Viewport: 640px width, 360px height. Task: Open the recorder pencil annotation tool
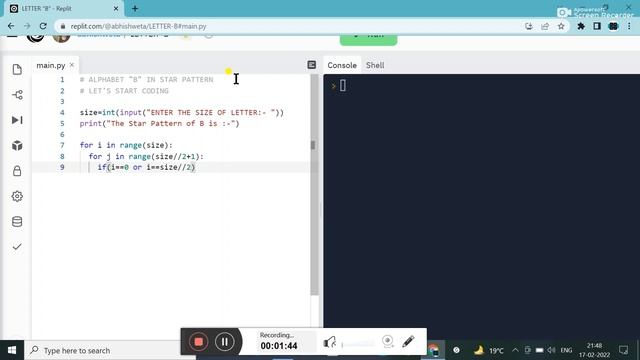coord(408,342)
